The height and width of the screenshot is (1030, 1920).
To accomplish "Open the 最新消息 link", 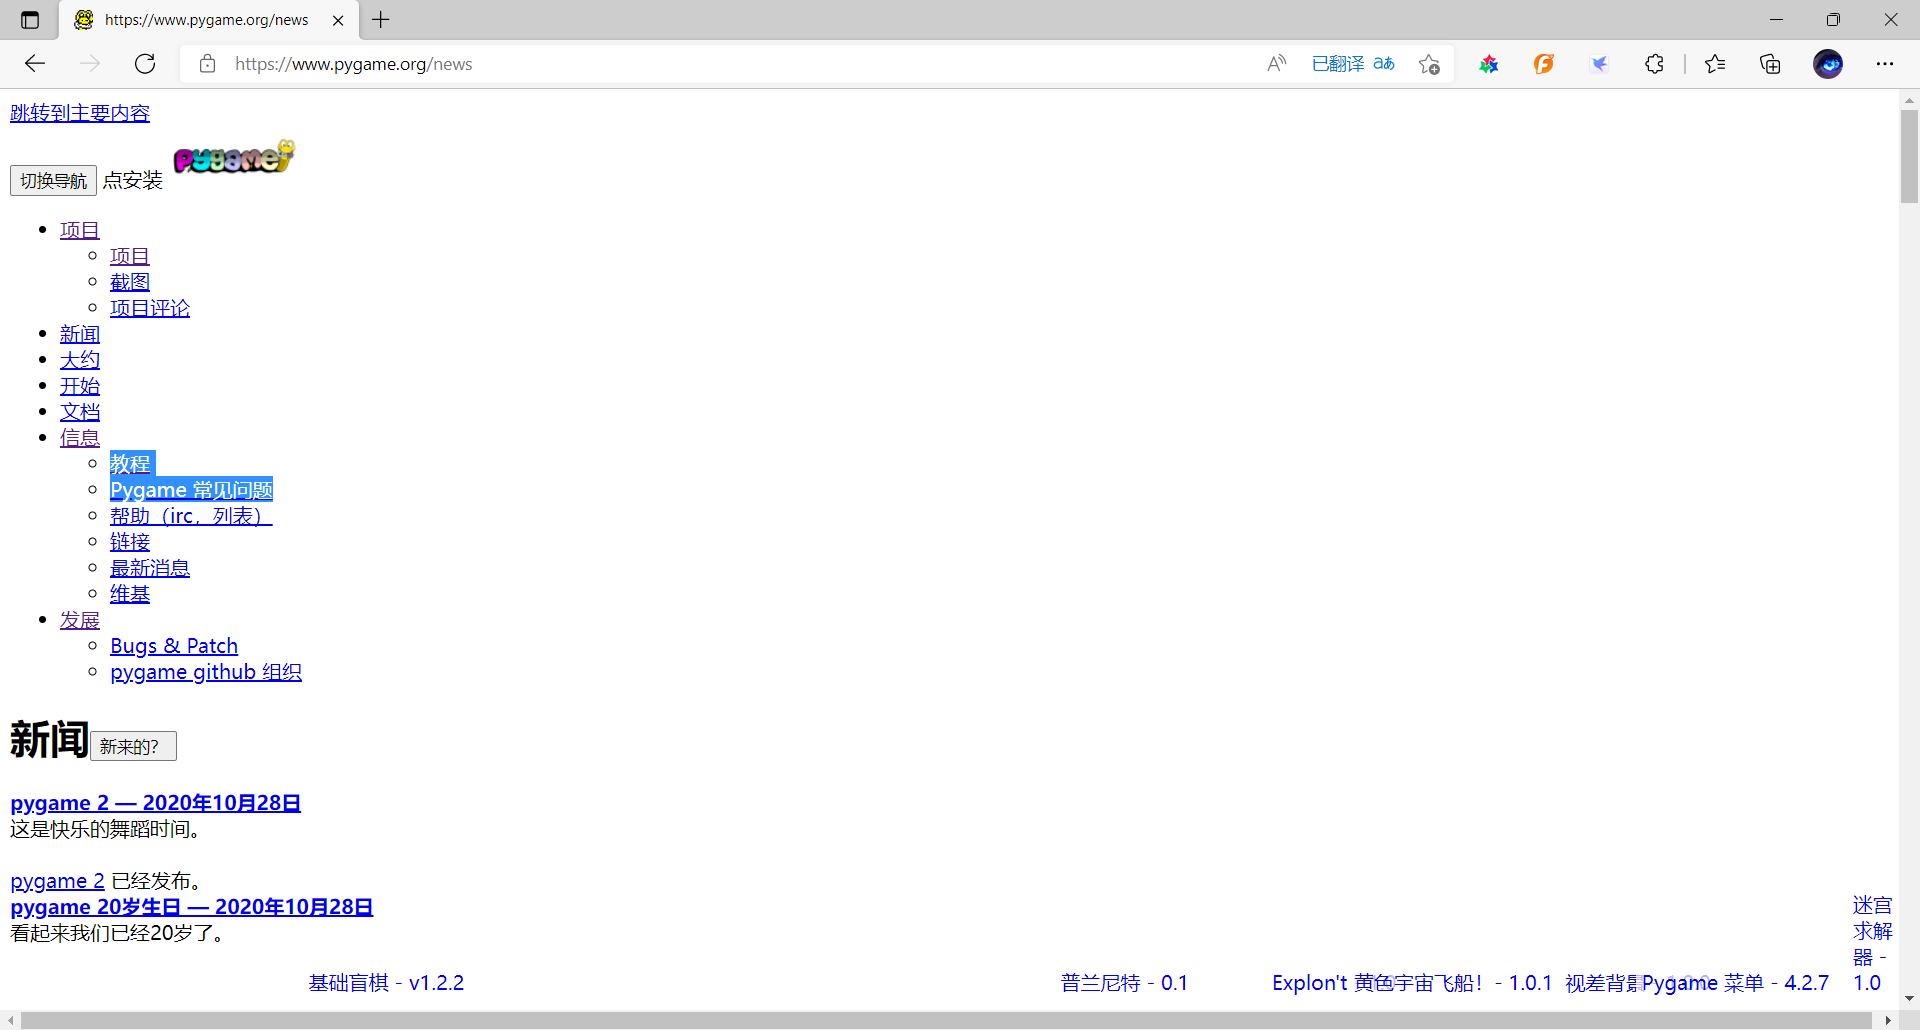I will tap(150, 568).
